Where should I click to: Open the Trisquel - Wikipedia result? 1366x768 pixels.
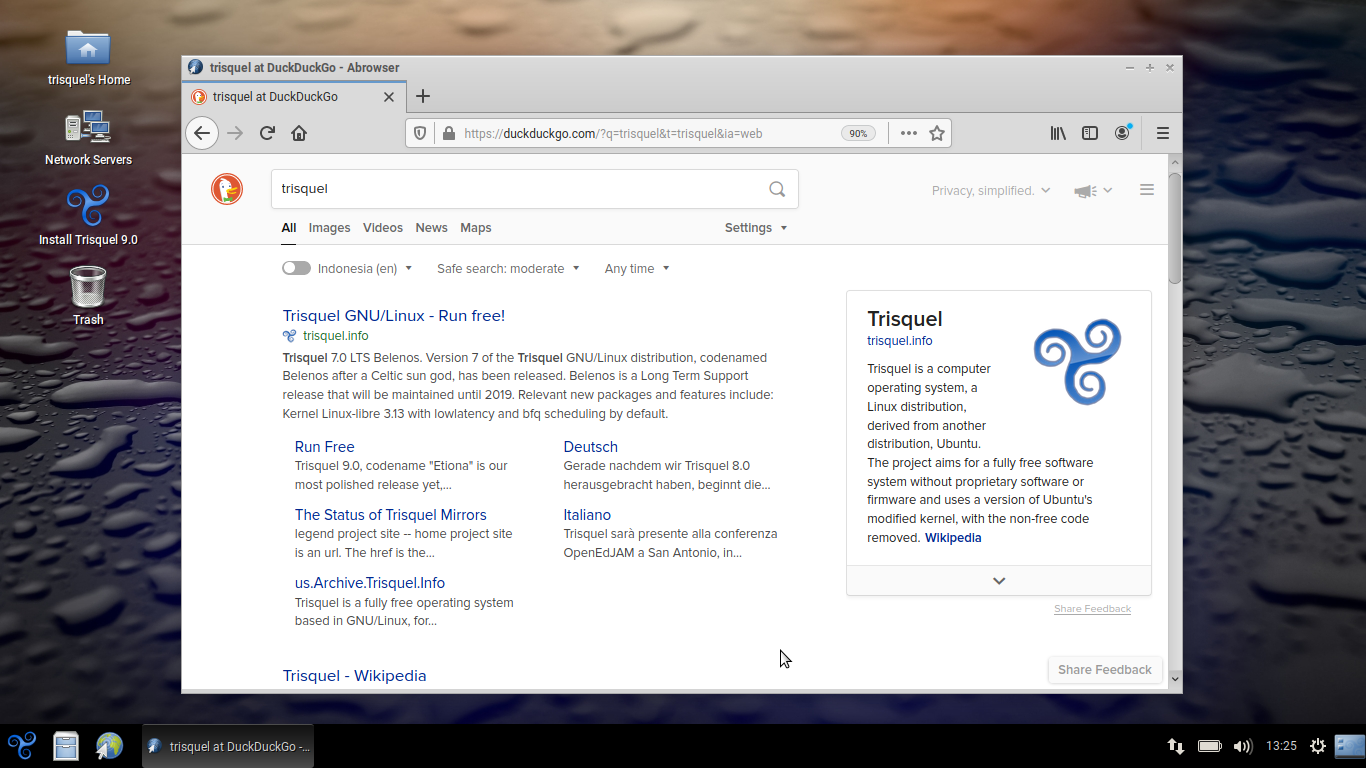(355, 676)
